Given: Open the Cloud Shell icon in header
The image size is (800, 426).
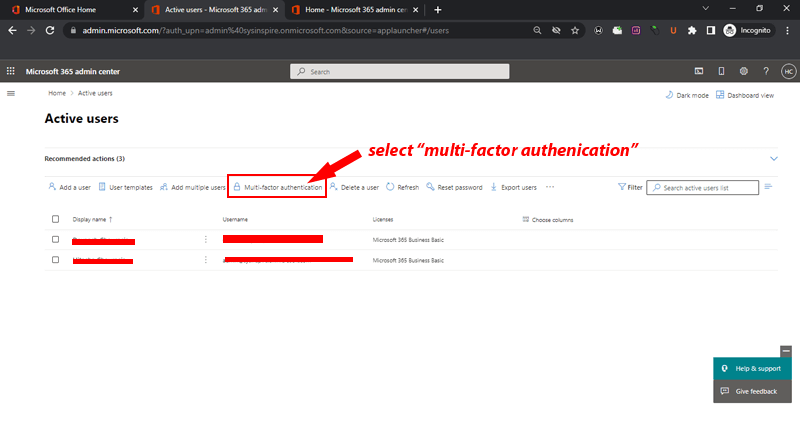Looking at the screenshot, I should [699, 71].
